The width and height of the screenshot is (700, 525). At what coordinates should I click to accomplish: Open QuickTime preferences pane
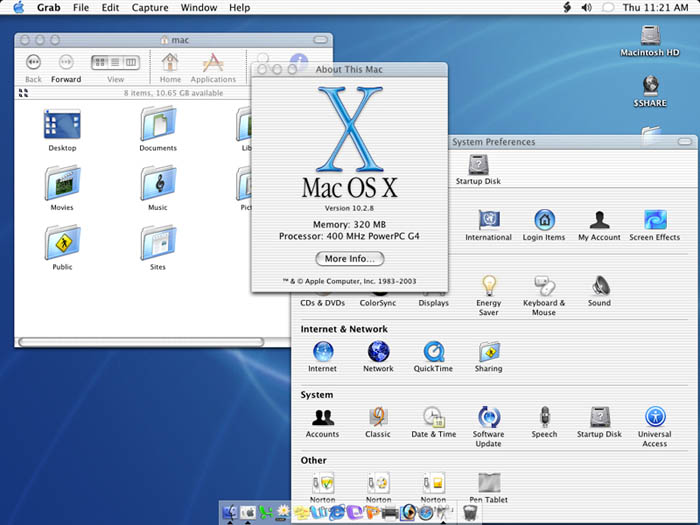(433, 357)
